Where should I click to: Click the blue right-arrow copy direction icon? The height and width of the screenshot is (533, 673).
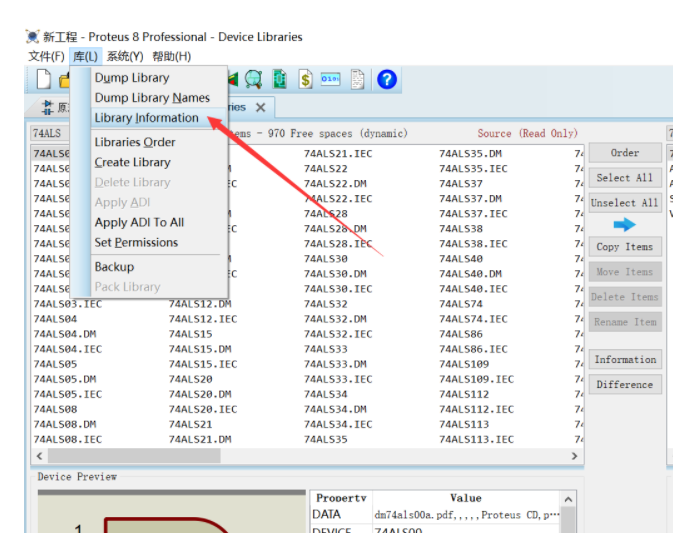(x=624, y=224)
